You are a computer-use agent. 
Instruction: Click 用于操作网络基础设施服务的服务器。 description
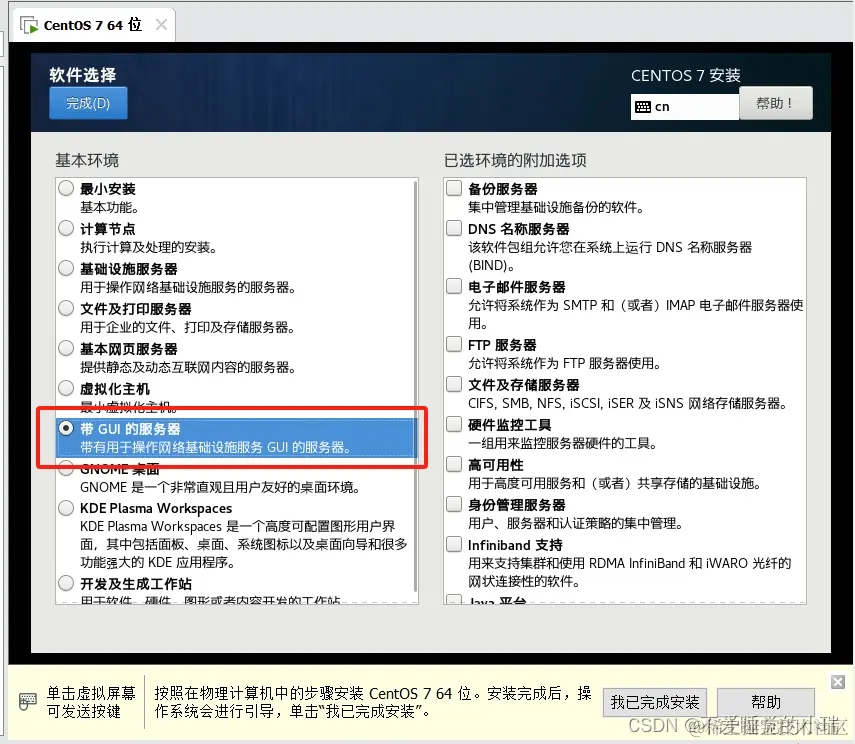pos(188,287)
